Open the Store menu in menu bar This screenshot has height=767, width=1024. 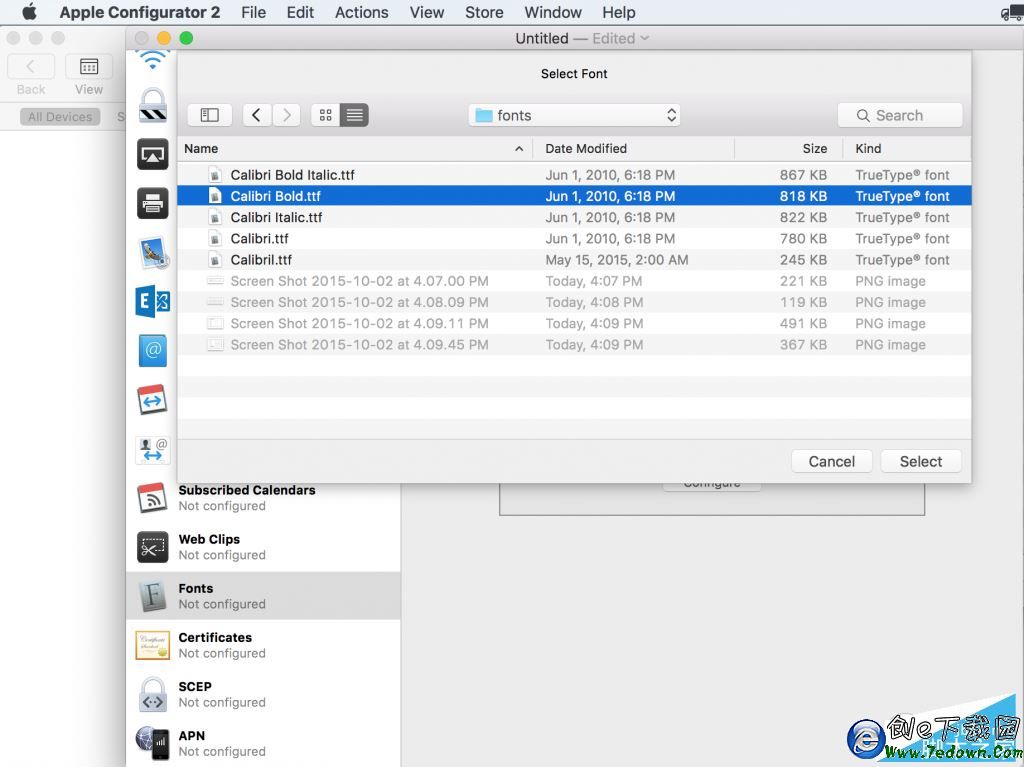coord(484,12)
